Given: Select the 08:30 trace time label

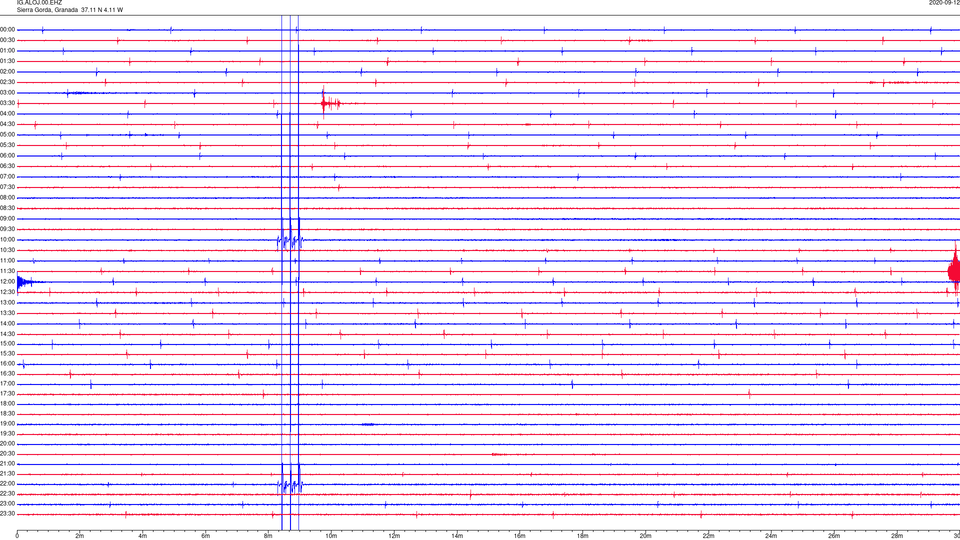Looking at the screenshot, I should click(8, 208).
